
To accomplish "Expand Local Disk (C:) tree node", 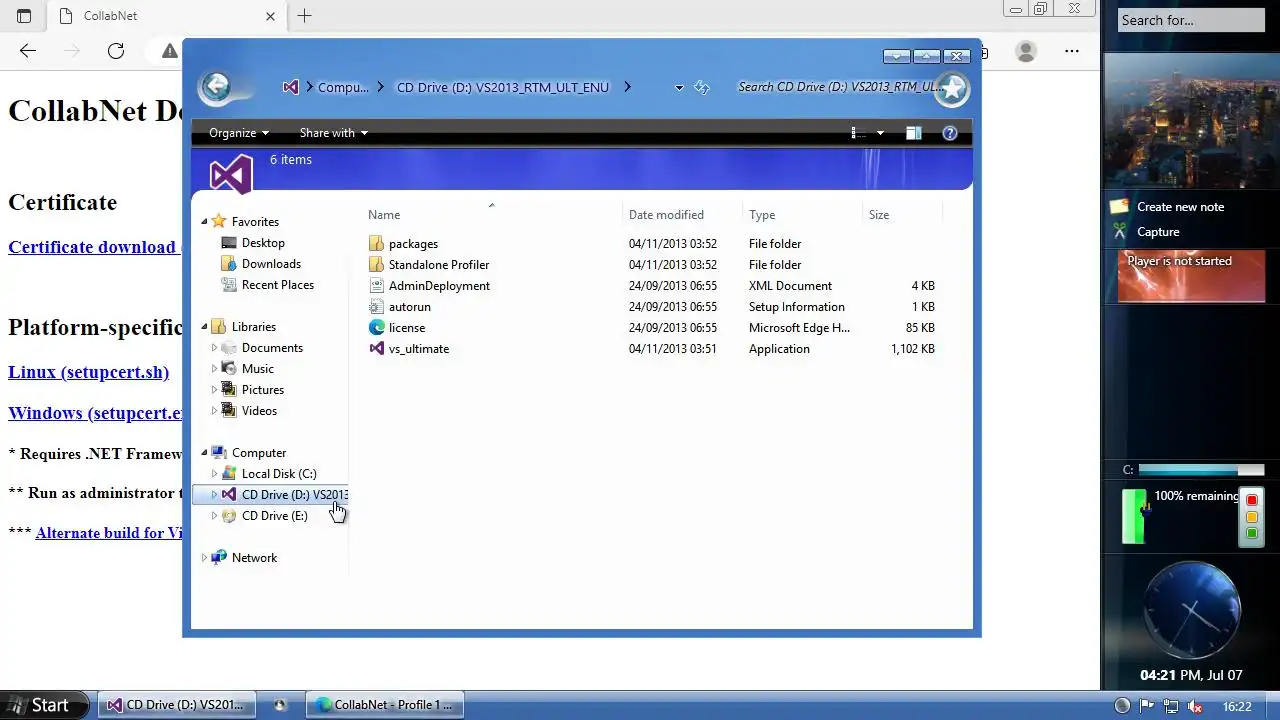I will click(x=214, y=474).
